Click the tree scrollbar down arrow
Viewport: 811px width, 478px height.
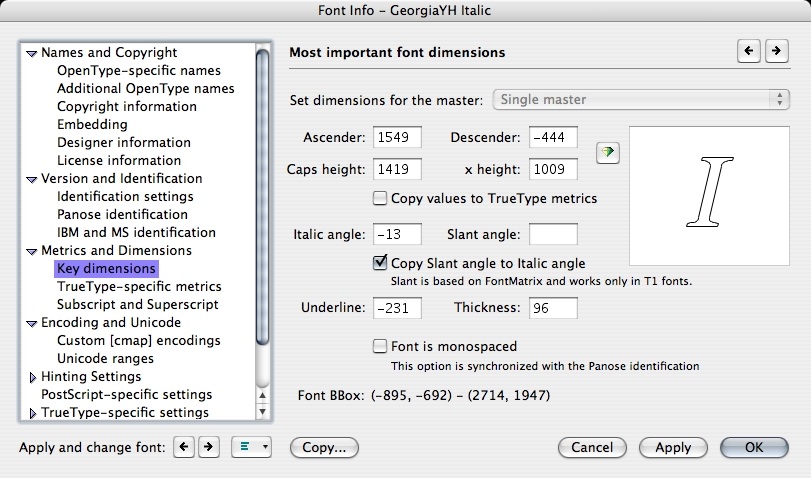[x=263, y=412]
